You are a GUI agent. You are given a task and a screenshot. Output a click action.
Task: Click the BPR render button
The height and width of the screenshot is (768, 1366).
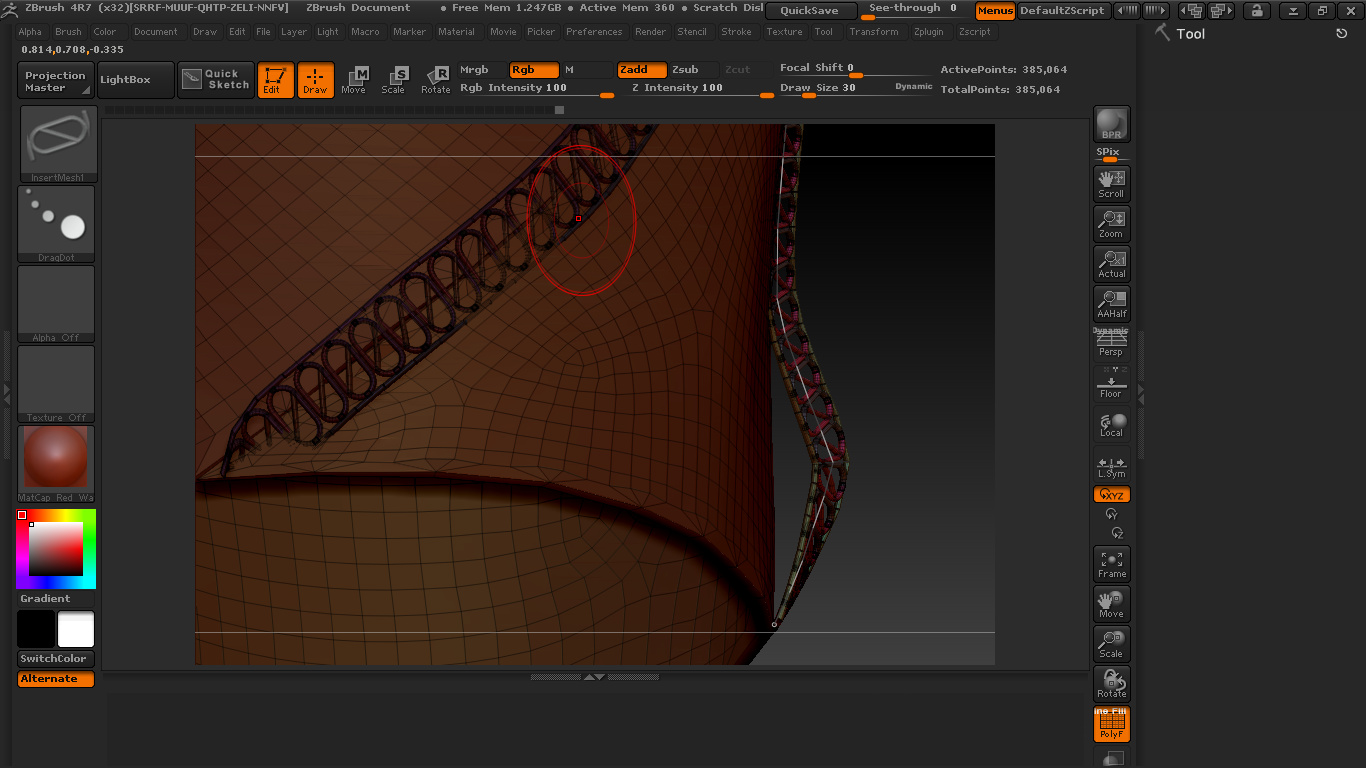tap(1111, 124)
